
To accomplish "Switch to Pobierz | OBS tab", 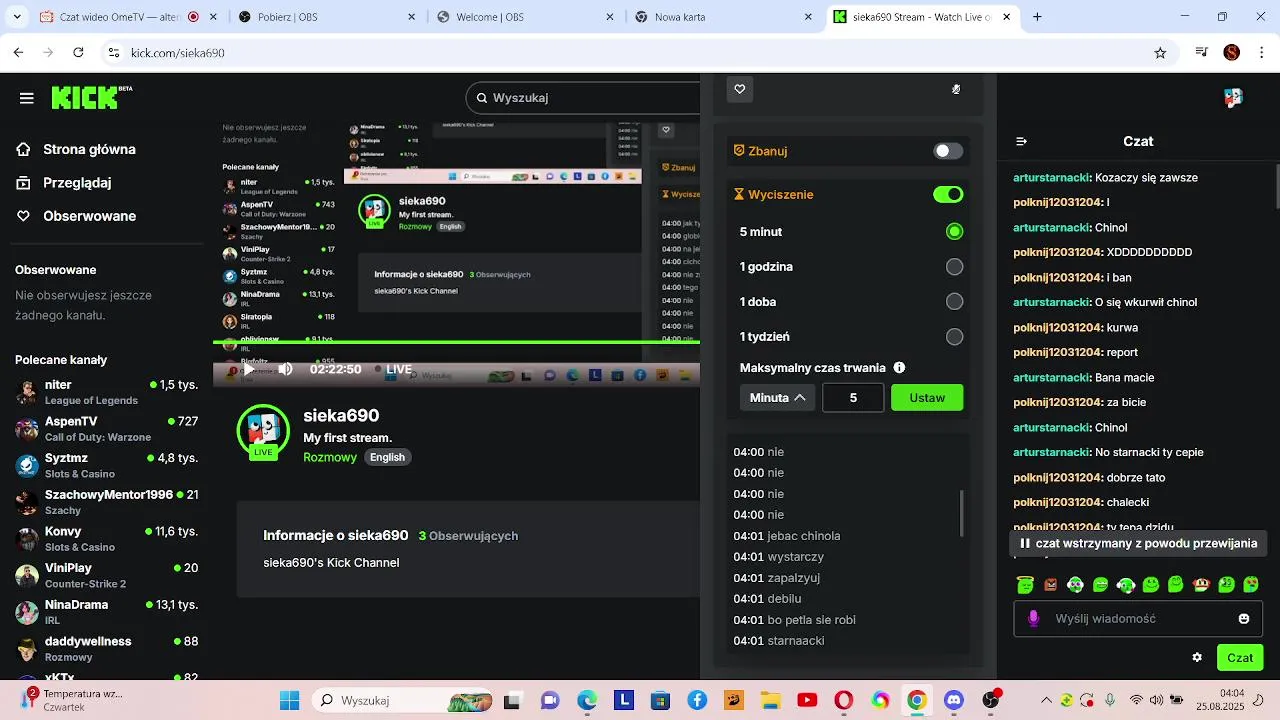I will pos(327,17).
